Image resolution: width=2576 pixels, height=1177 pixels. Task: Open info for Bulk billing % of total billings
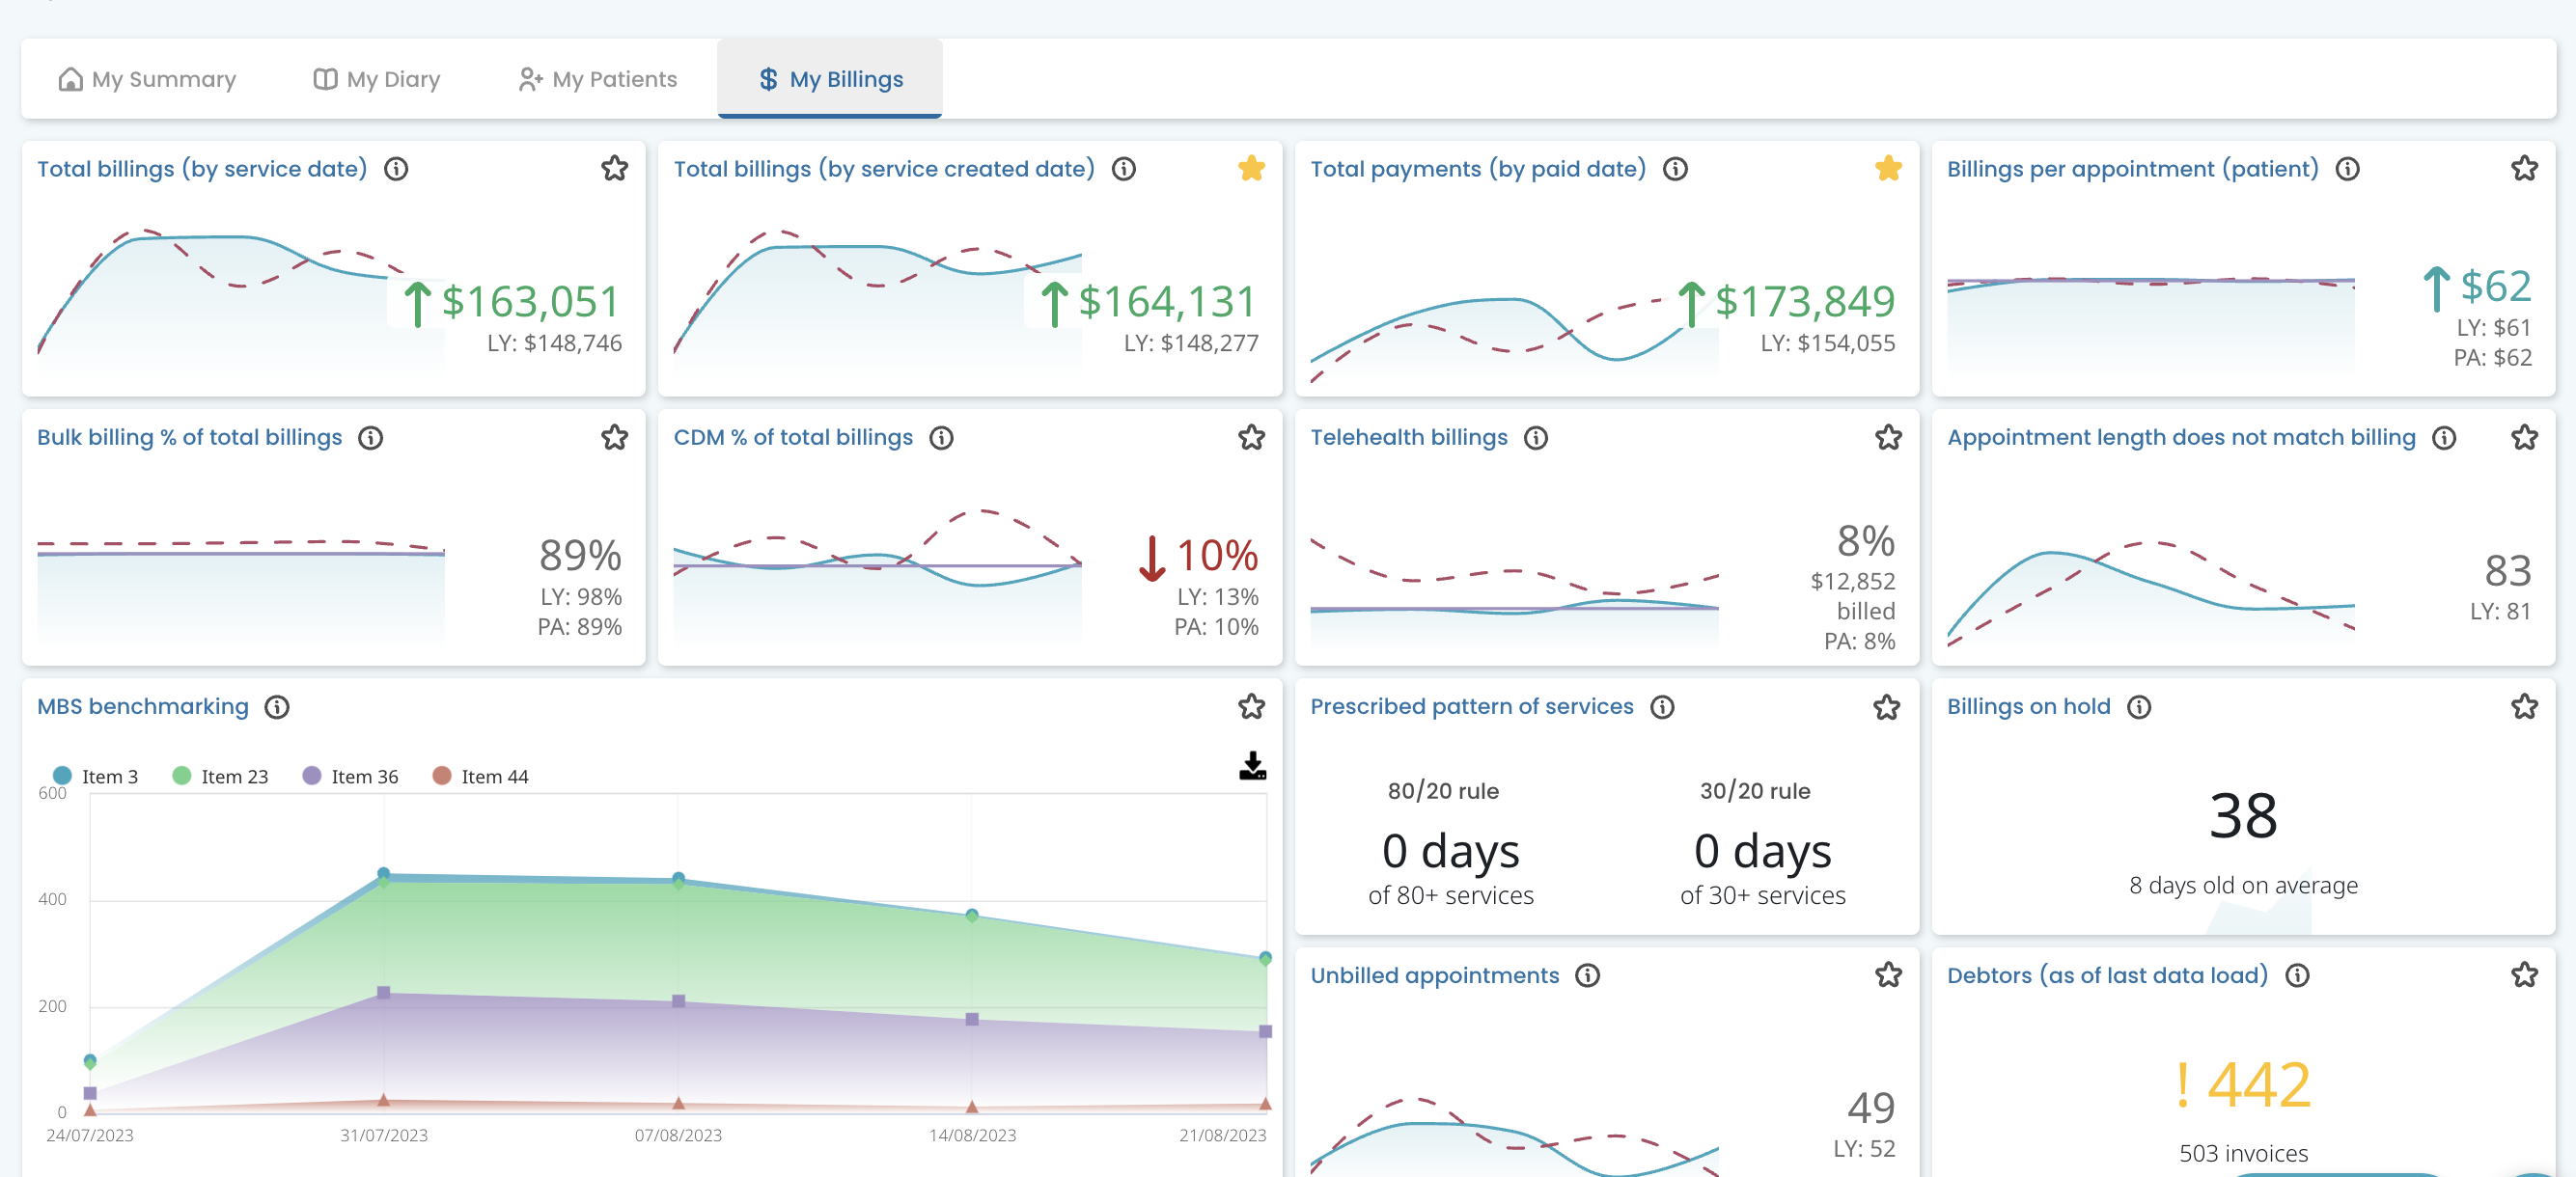tap(370, 437)
